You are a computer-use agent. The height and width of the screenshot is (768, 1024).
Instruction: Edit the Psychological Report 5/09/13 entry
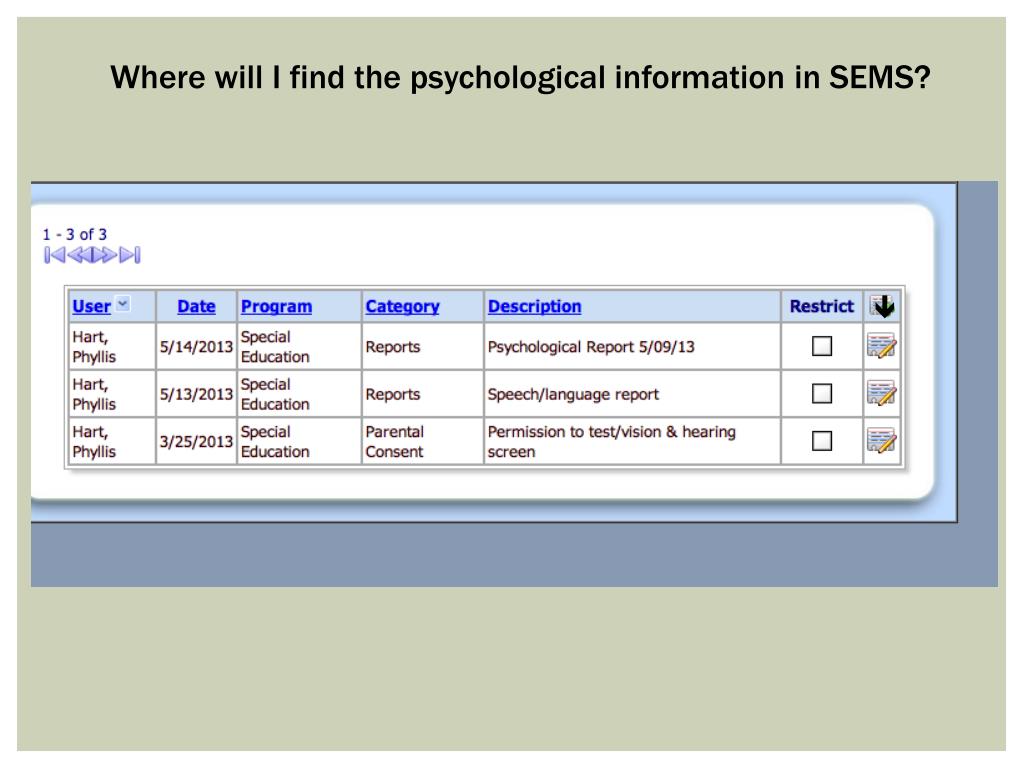[x=881, y=346]
